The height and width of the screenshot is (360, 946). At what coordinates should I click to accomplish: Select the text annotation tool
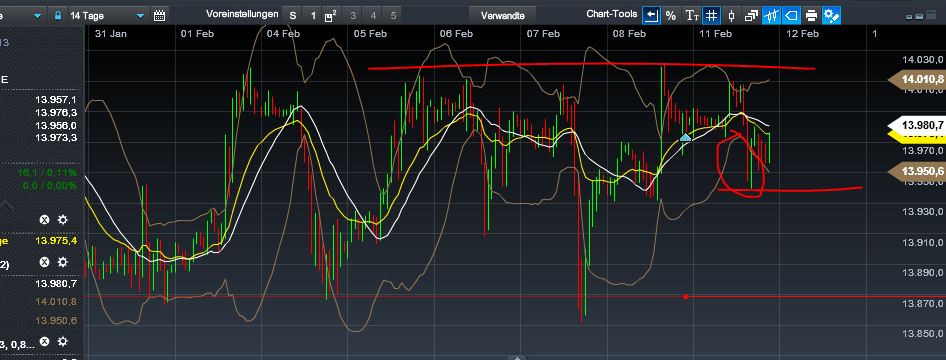pos(691,16)
